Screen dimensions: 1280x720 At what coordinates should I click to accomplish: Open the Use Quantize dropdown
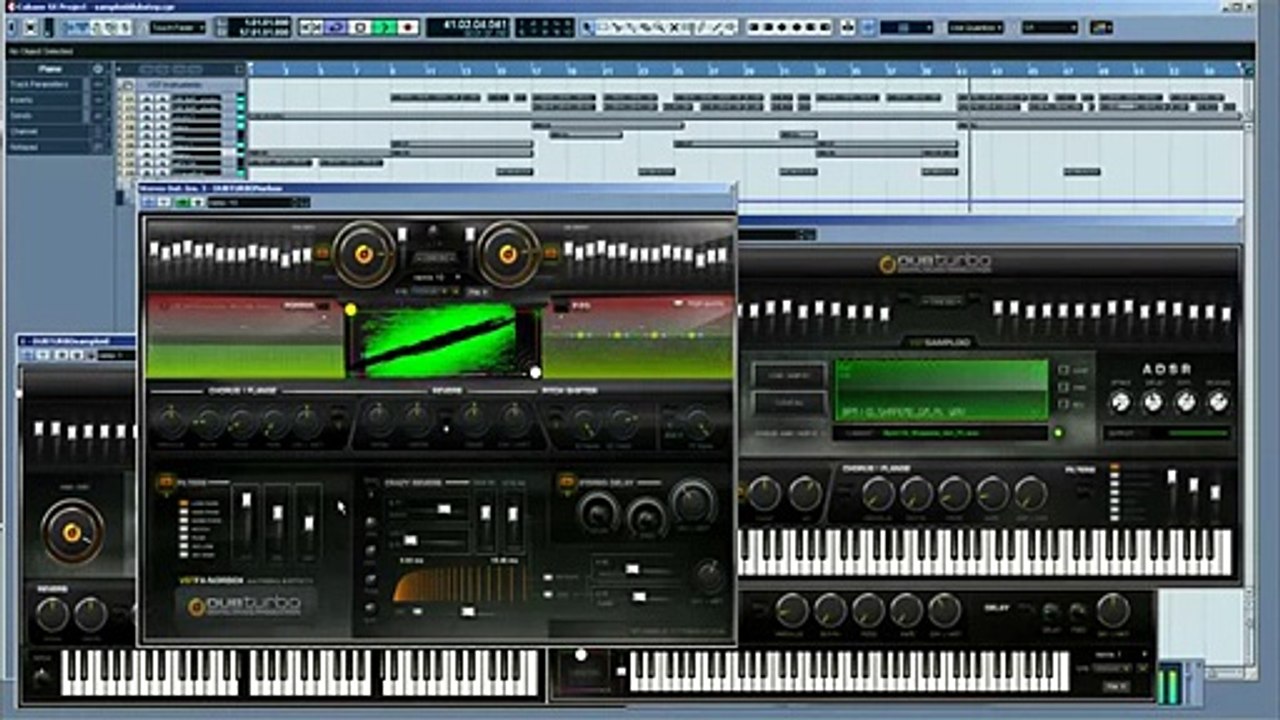pyautogui.click(x=976, y=27)
